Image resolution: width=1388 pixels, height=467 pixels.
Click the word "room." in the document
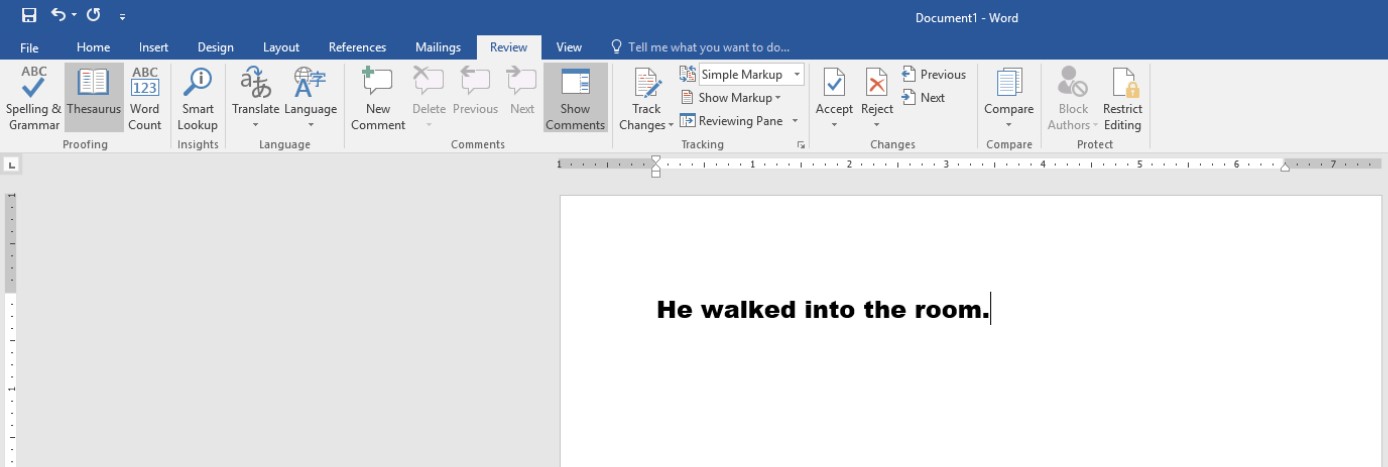(952, 310)
